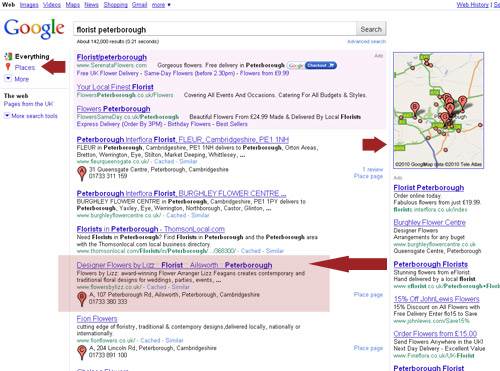Click the Search button
This screenshot has width=500, height=371.
click(x=371, y=29)
